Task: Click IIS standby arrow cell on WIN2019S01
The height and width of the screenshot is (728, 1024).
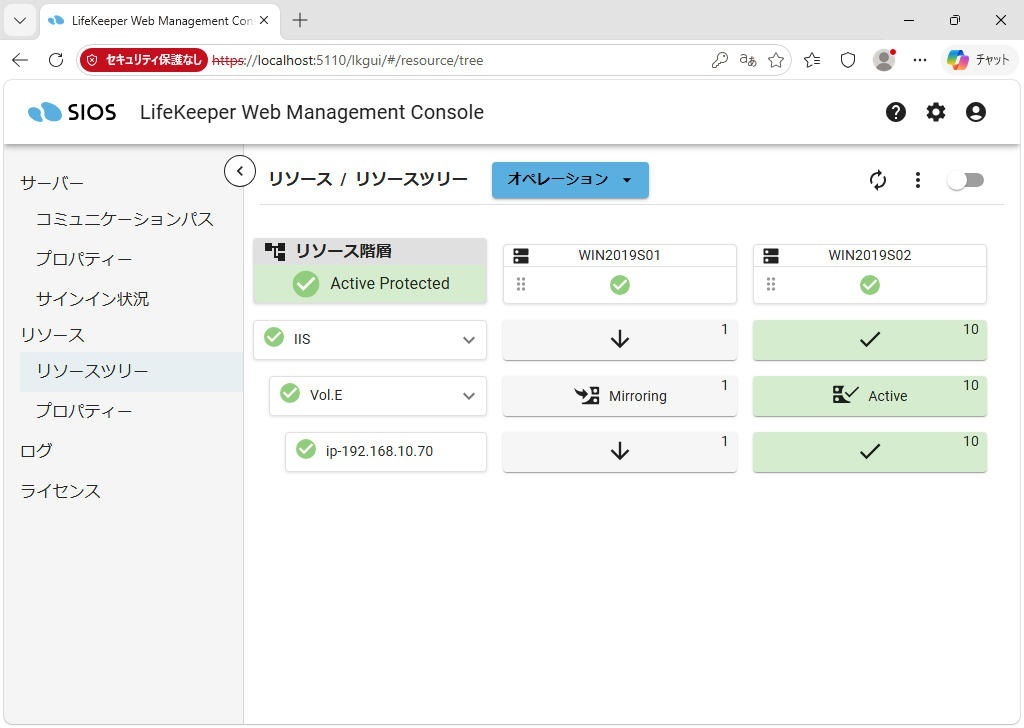Action: pyautogui.click(x=620, y=340)
